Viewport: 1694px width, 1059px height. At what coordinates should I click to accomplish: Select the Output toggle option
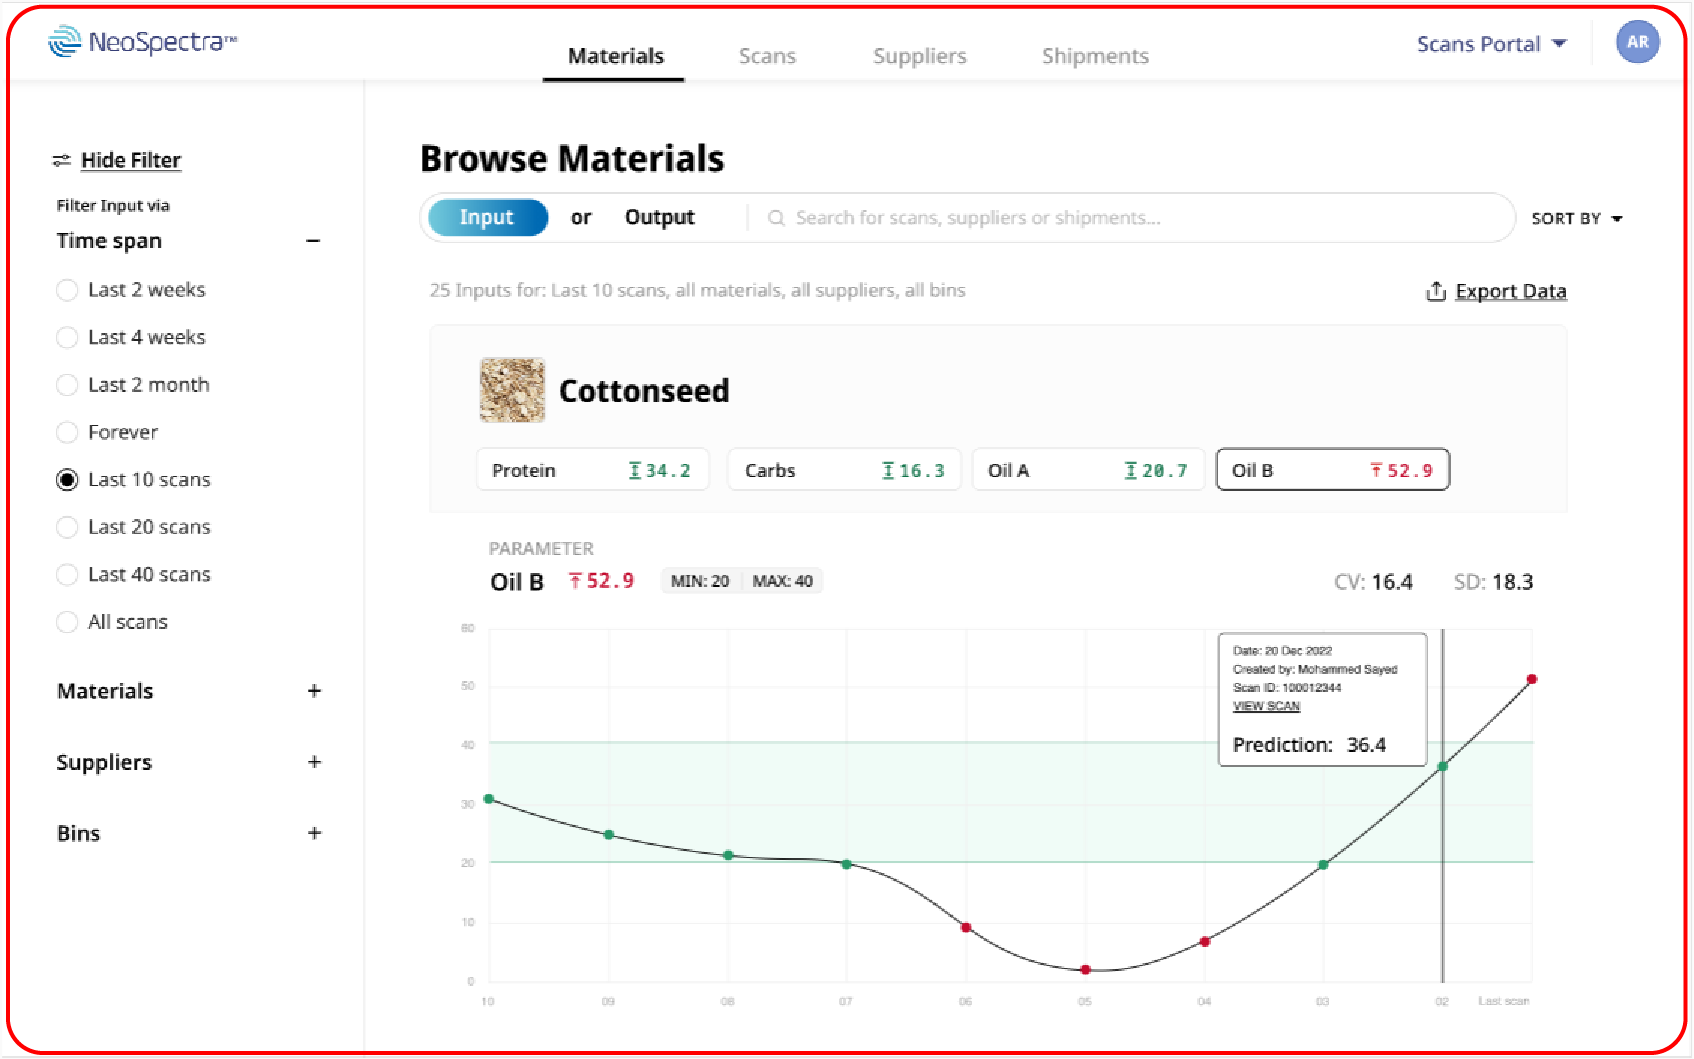[x=659, y=217]
